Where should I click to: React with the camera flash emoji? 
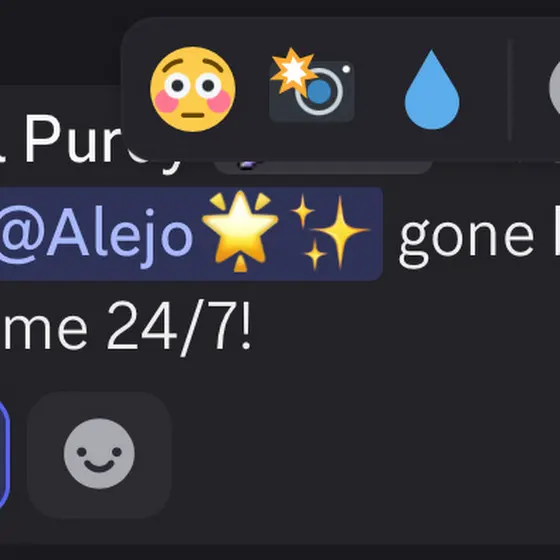[x=312, y=86]
